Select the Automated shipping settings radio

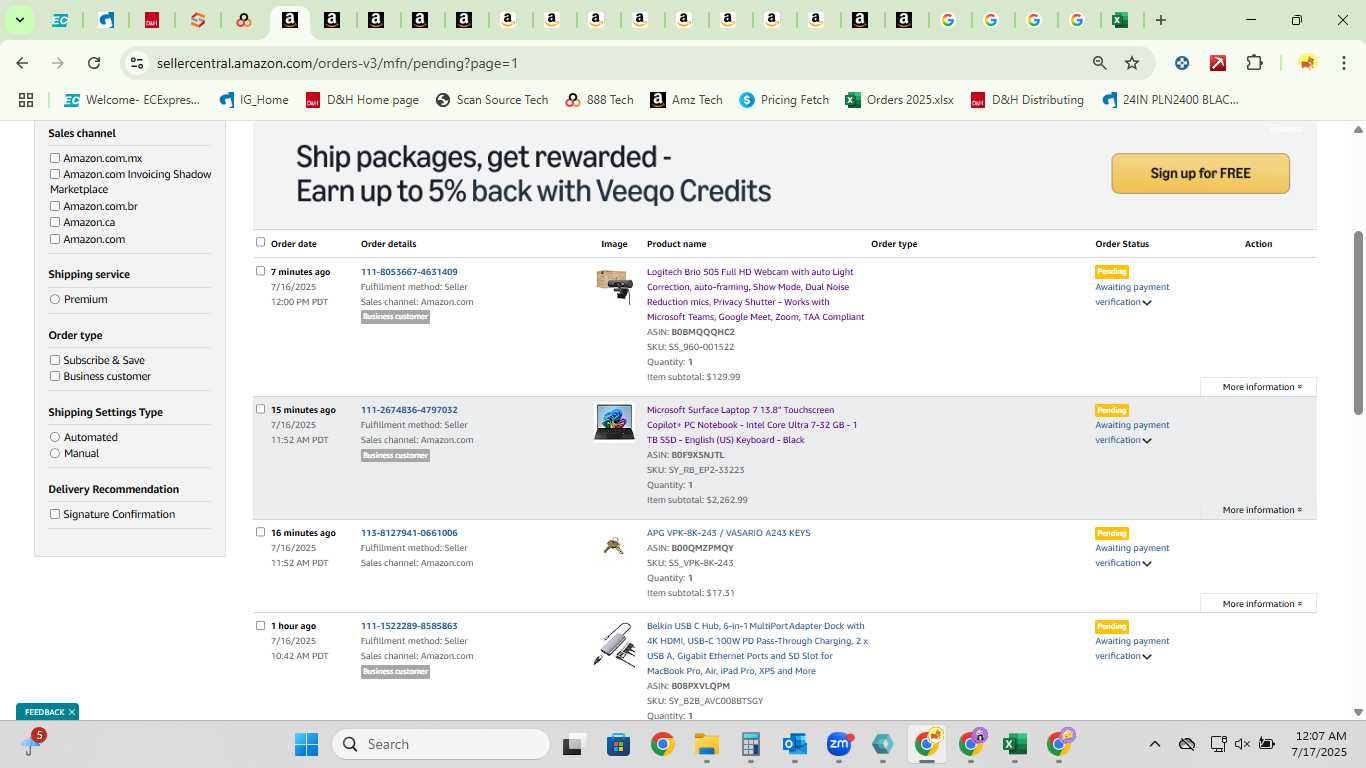point(55,437)
